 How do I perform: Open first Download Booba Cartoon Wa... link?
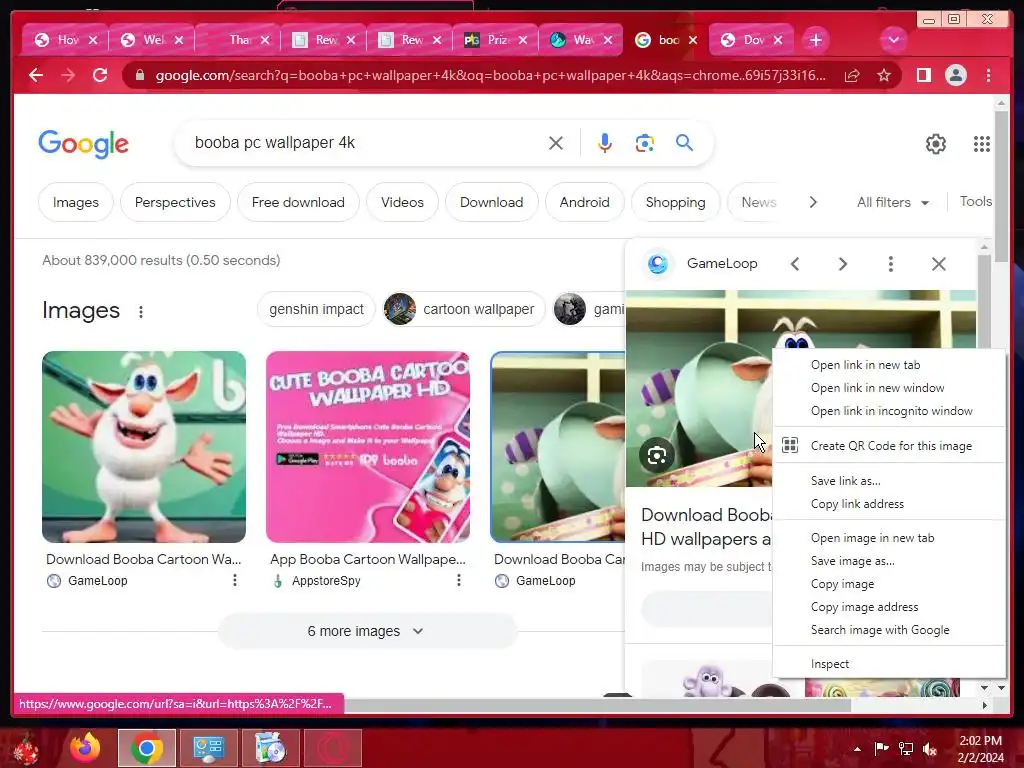coord(144,559)
